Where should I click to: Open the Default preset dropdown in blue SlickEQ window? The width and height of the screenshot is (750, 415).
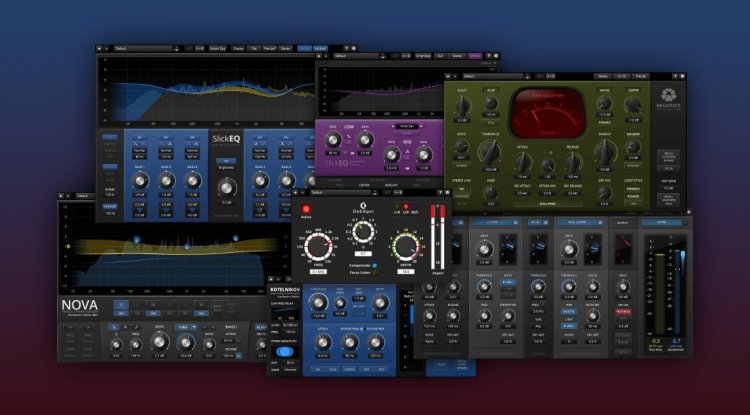pyautogui.click(x=143, y=48)
